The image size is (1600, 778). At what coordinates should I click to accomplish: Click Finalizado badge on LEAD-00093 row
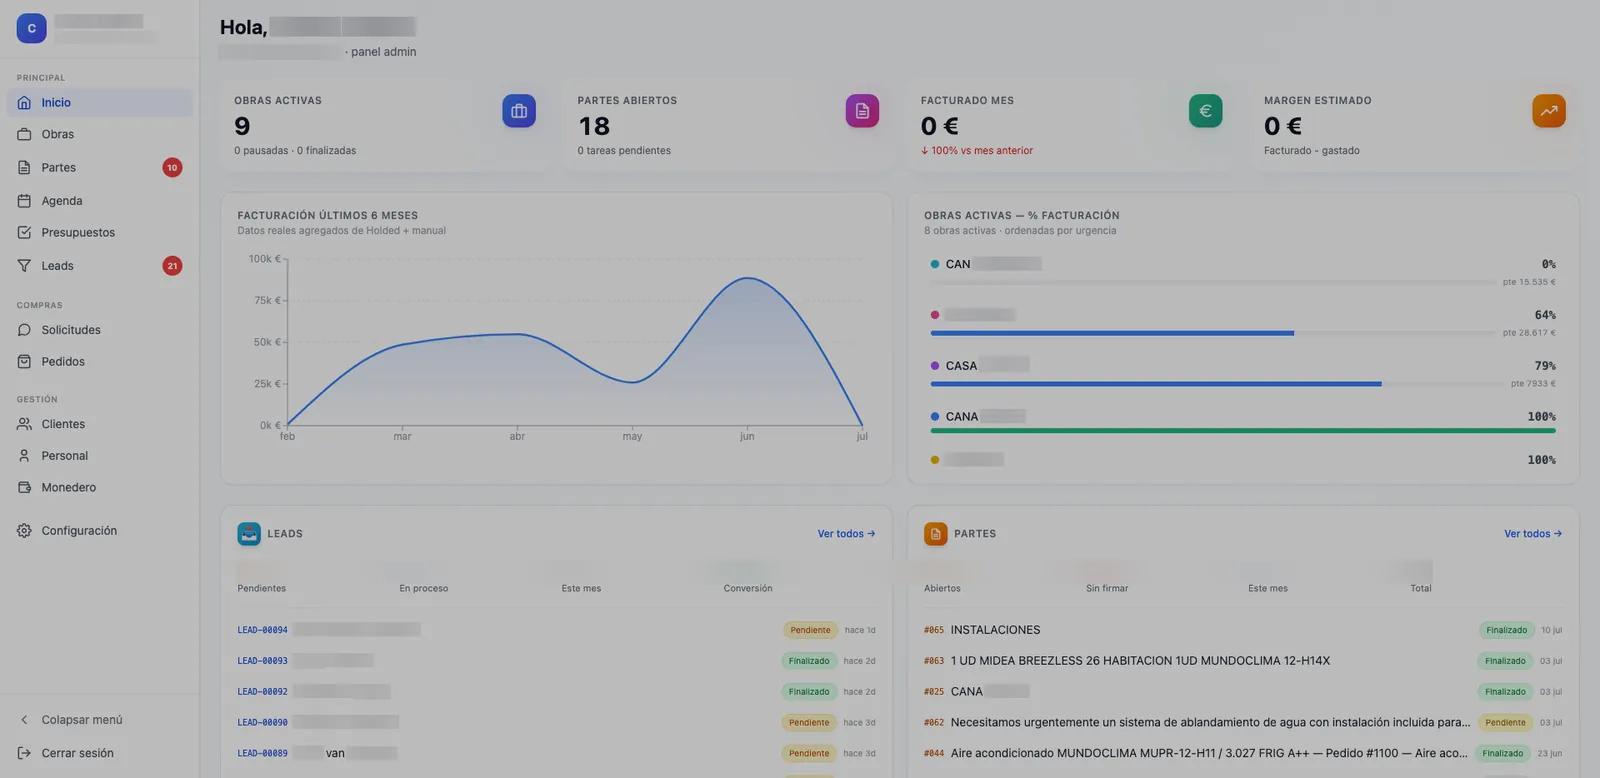(809, 661)
